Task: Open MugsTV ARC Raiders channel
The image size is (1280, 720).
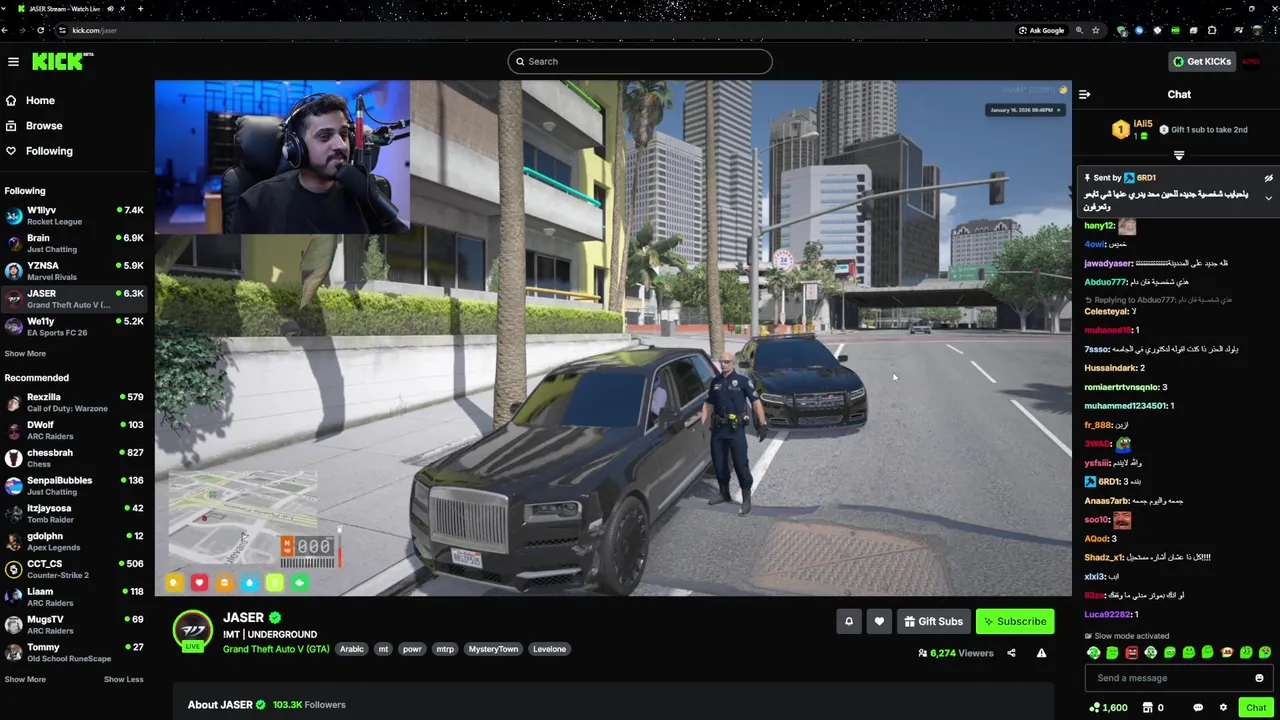Action: 74,625
